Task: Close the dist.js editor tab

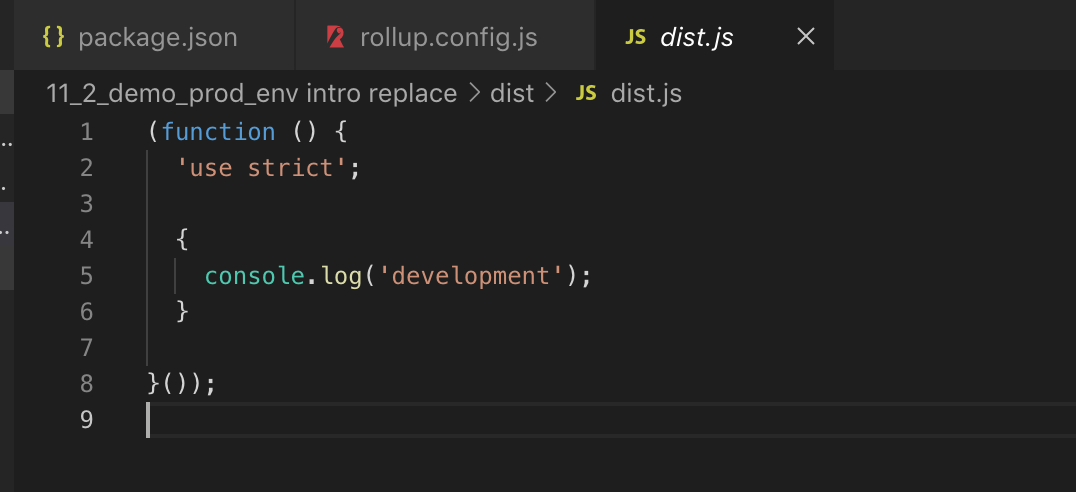Action: (805, 38)
